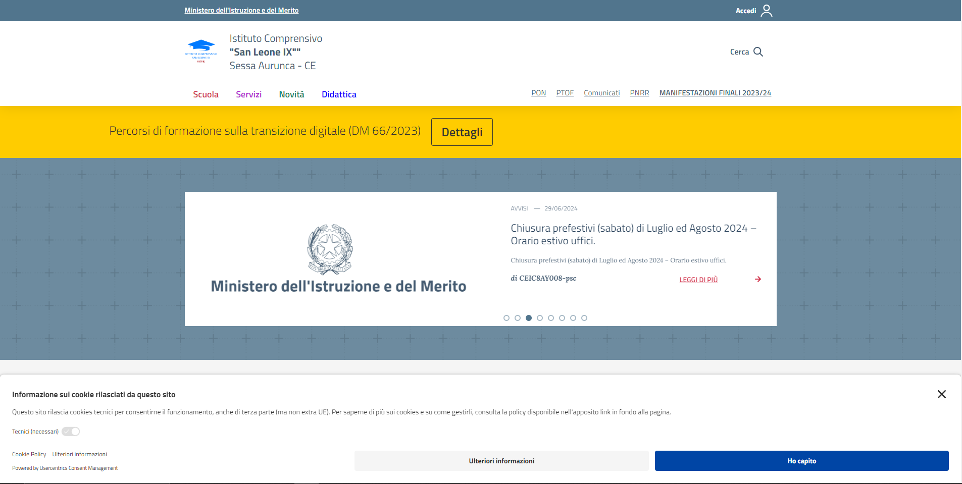The height and width of the screenshot is (484, 962).
Task: Click the Sessa Aurunca - CE subtitle
Action: click(272, 66)
